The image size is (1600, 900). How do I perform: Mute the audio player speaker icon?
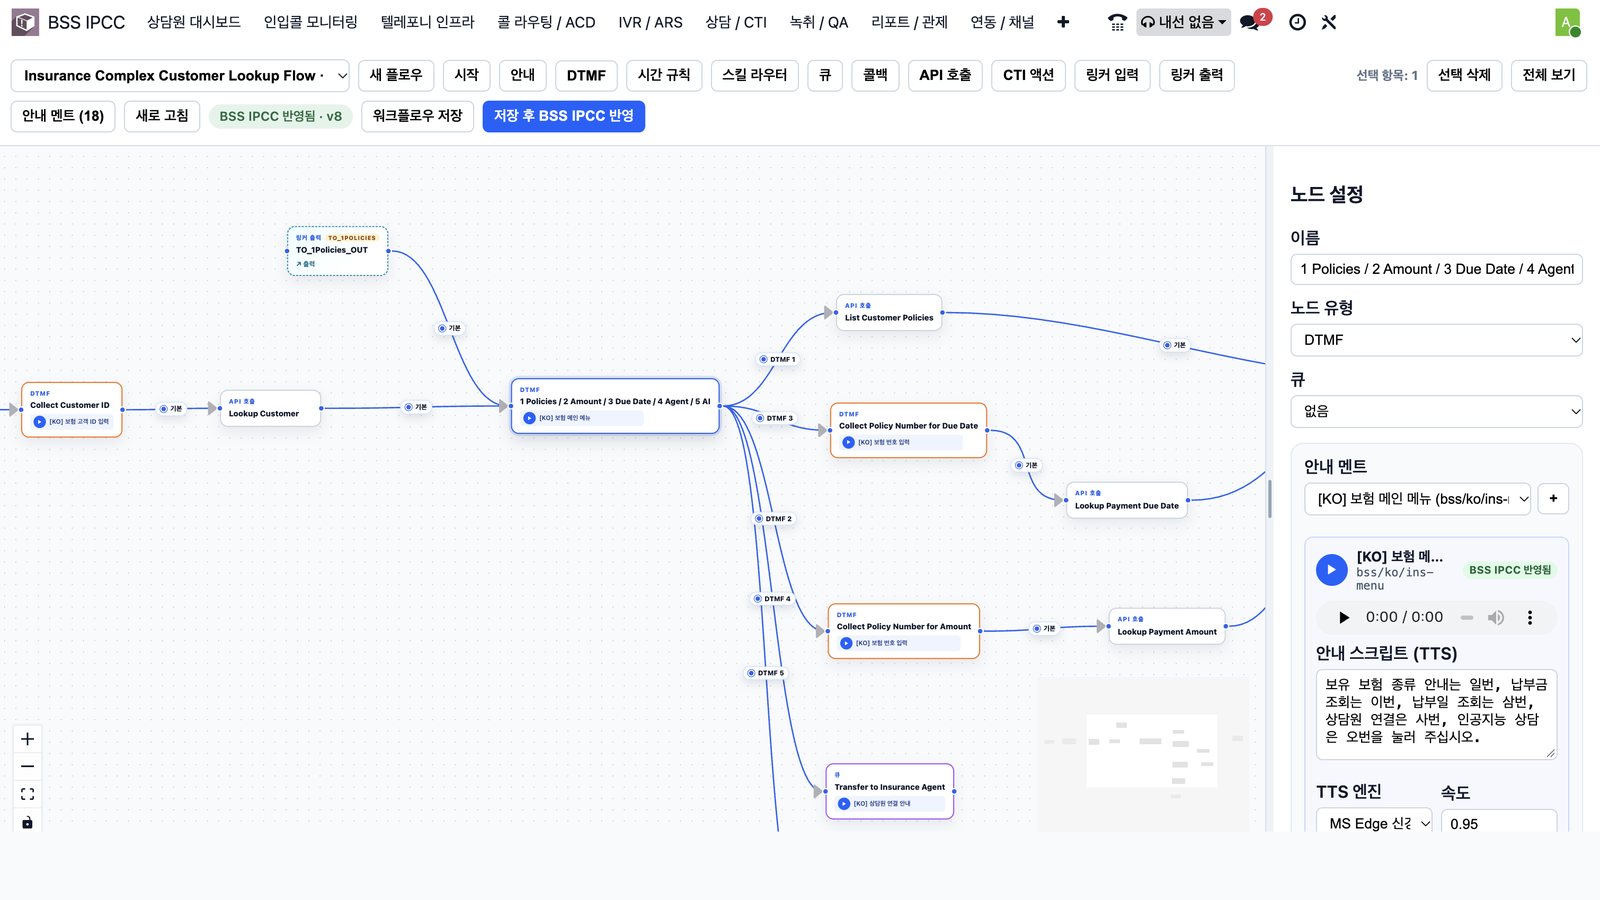(x=1496, y=618)
